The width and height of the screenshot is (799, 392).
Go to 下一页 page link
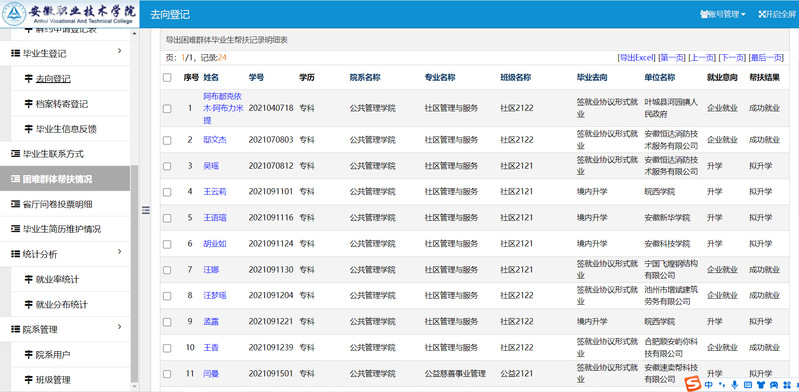coord(732,58)
